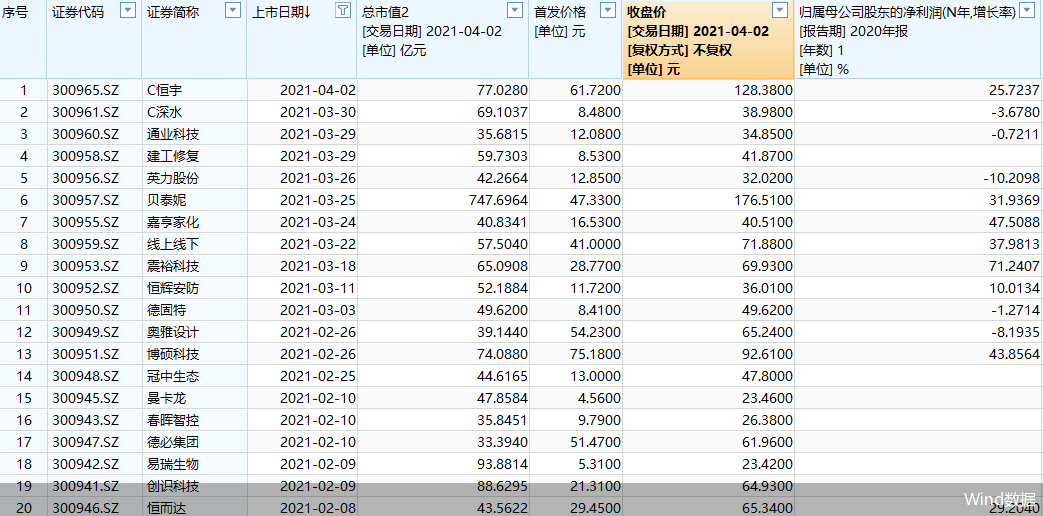Open the 证券简称 column dropdown arrow
This screenshot has width=1043, height=516.
click(x=233, y=10)
